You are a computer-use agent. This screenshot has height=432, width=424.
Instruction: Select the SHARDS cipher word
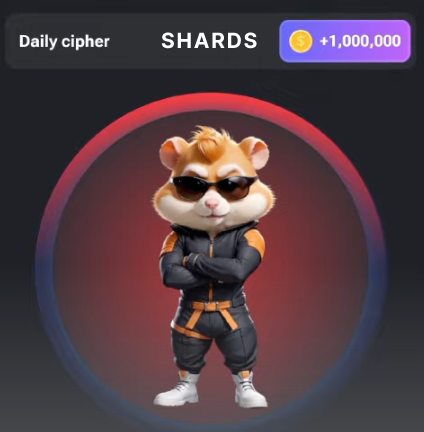pyautogui.click(x=209, y=41)
